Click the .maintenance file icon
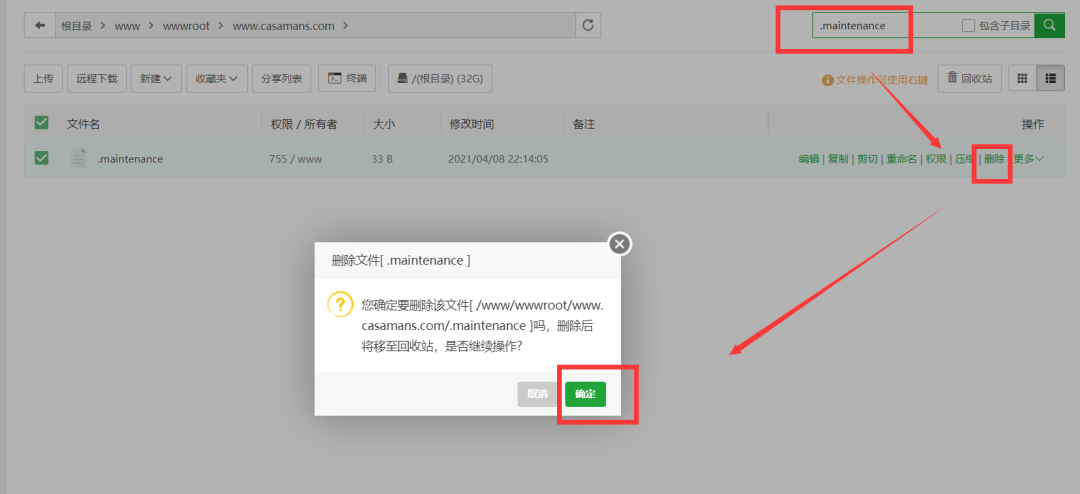This screenshot has width=1080, height=494. (79, 158)
